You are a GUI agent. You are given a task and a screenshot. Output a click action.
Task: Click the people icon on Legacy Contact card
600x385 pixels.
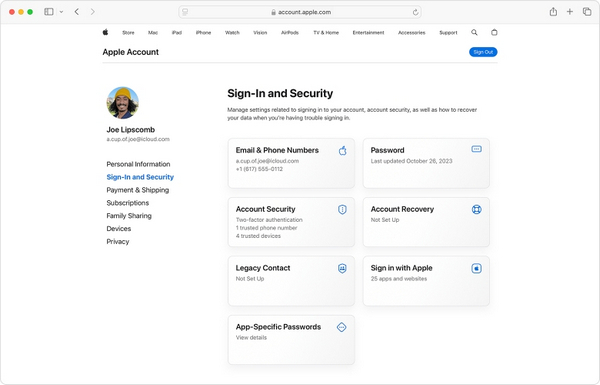click(x=342, y=268)
